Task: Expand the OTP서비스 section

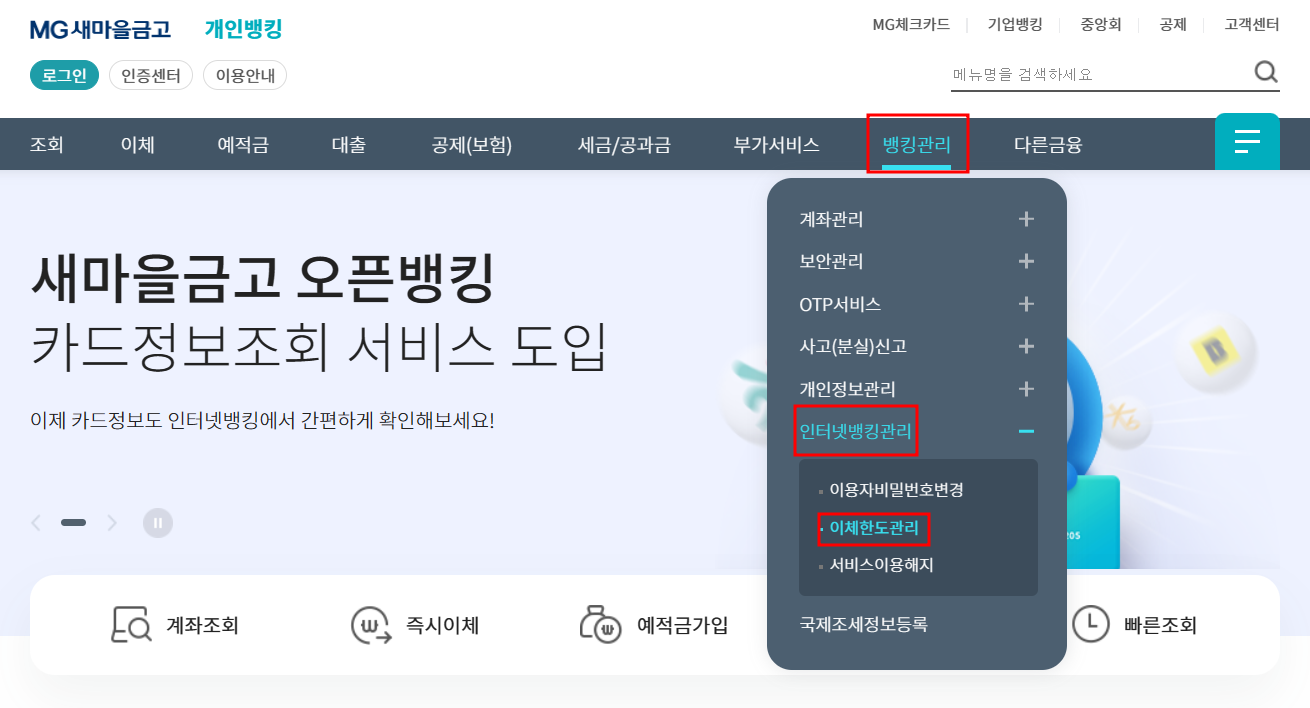Action: pyautogui.click(x=1026, y=304)
